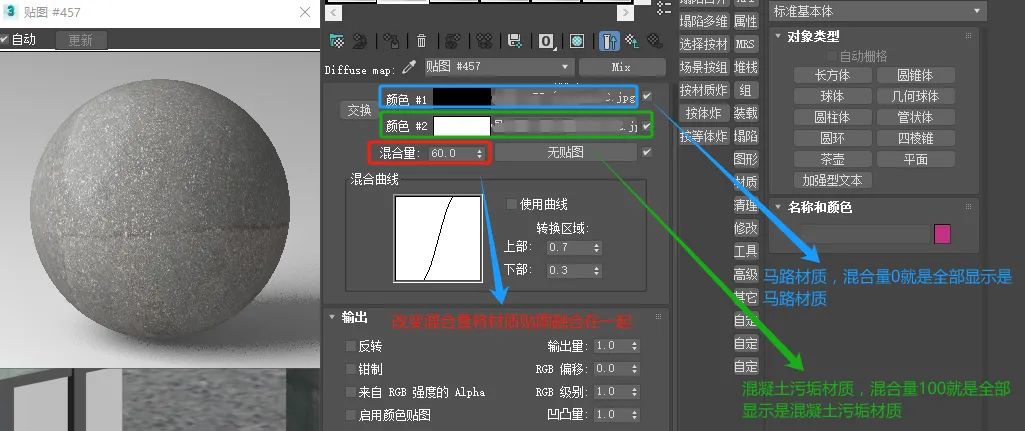Close the 贴图 #457 preview window
This screenshot has width=1025, height=431.
[304, 12]
